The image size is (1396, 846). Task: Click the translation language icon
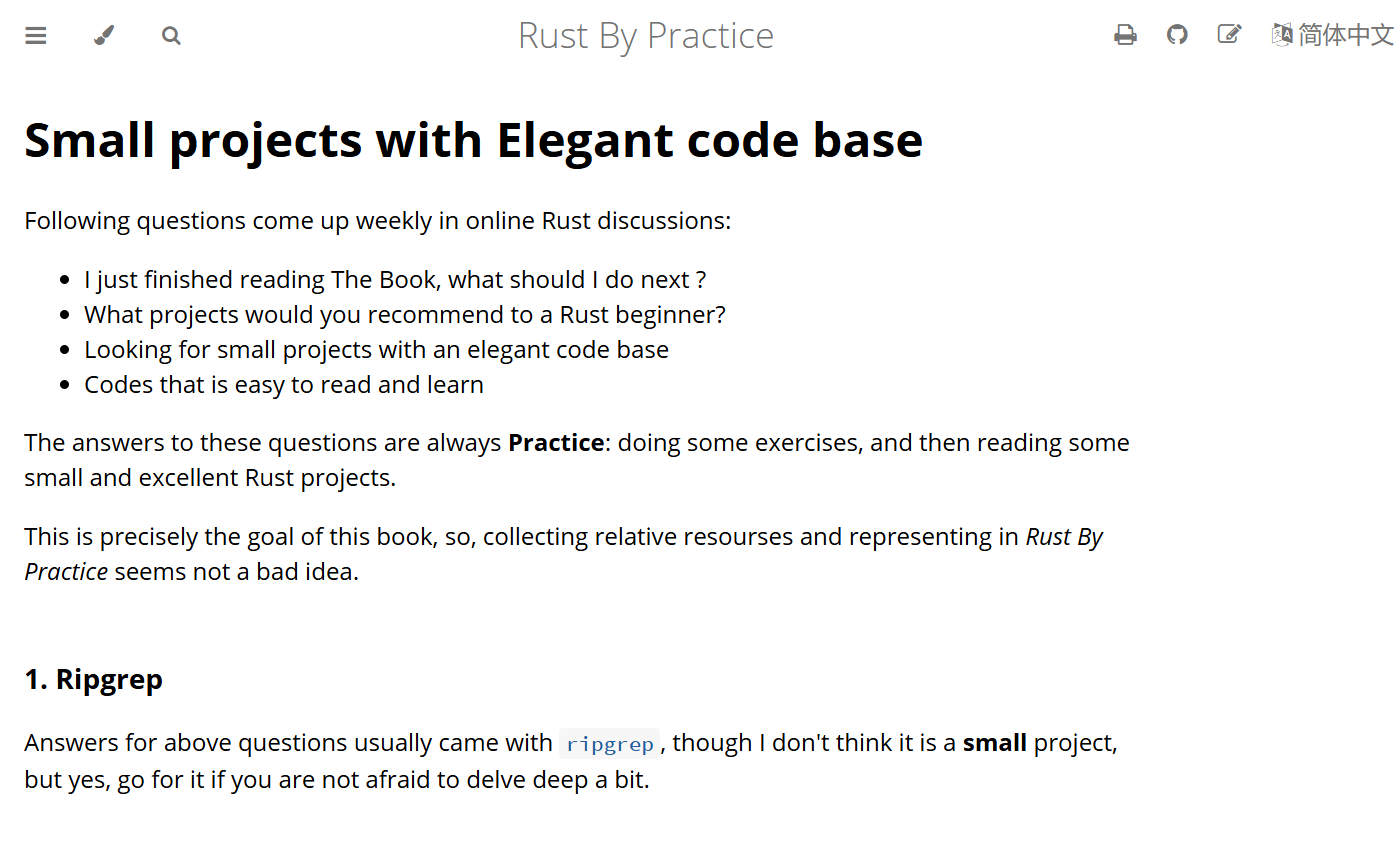click(1282, 35)
